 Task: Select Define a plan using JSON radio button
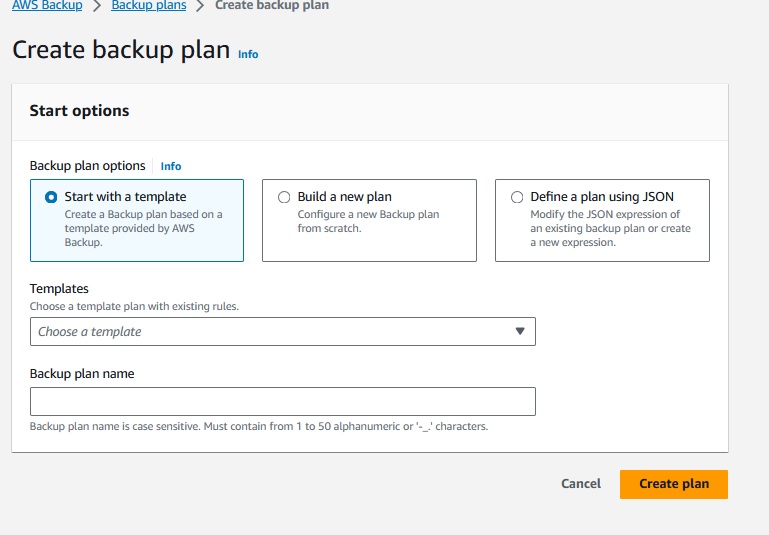click(x=517, y=197)
